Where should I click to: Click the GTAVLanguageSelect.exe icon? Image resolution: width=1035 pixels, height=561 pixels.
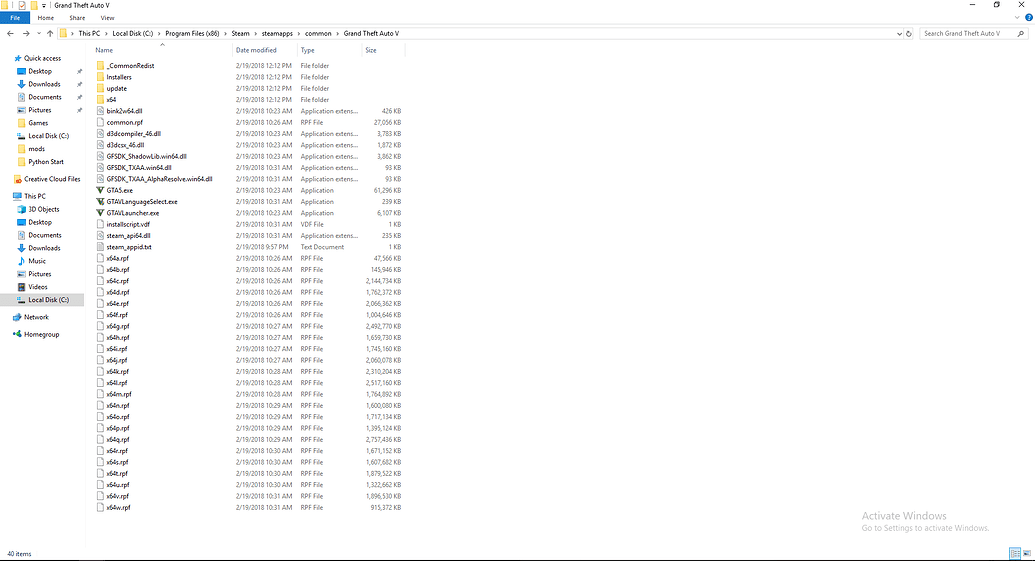click(100, 201)
